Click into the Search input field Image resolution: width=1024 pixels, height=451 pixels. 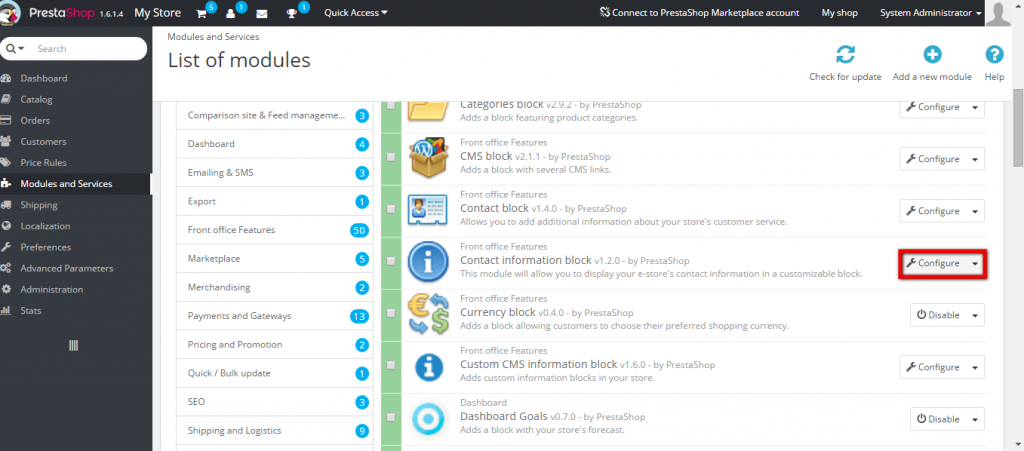[x=88, y=49]
